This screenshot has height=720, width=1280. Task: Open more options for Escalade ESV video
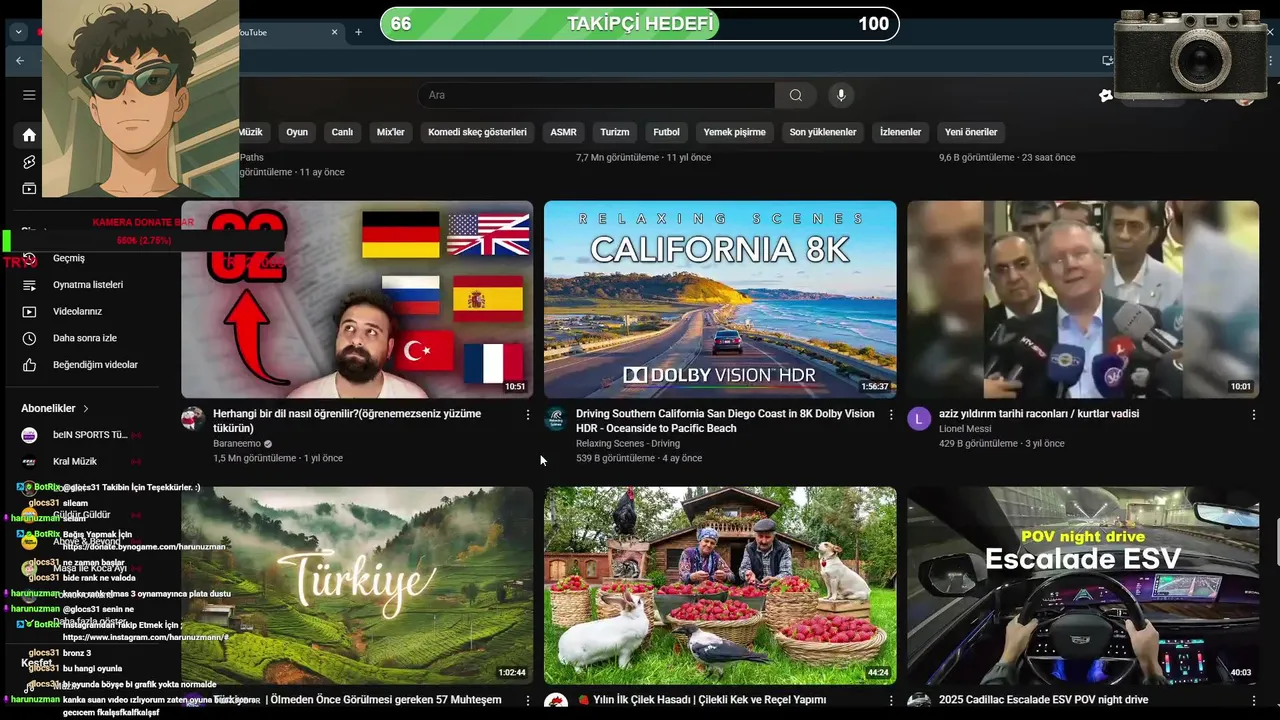coord(1254,700)
